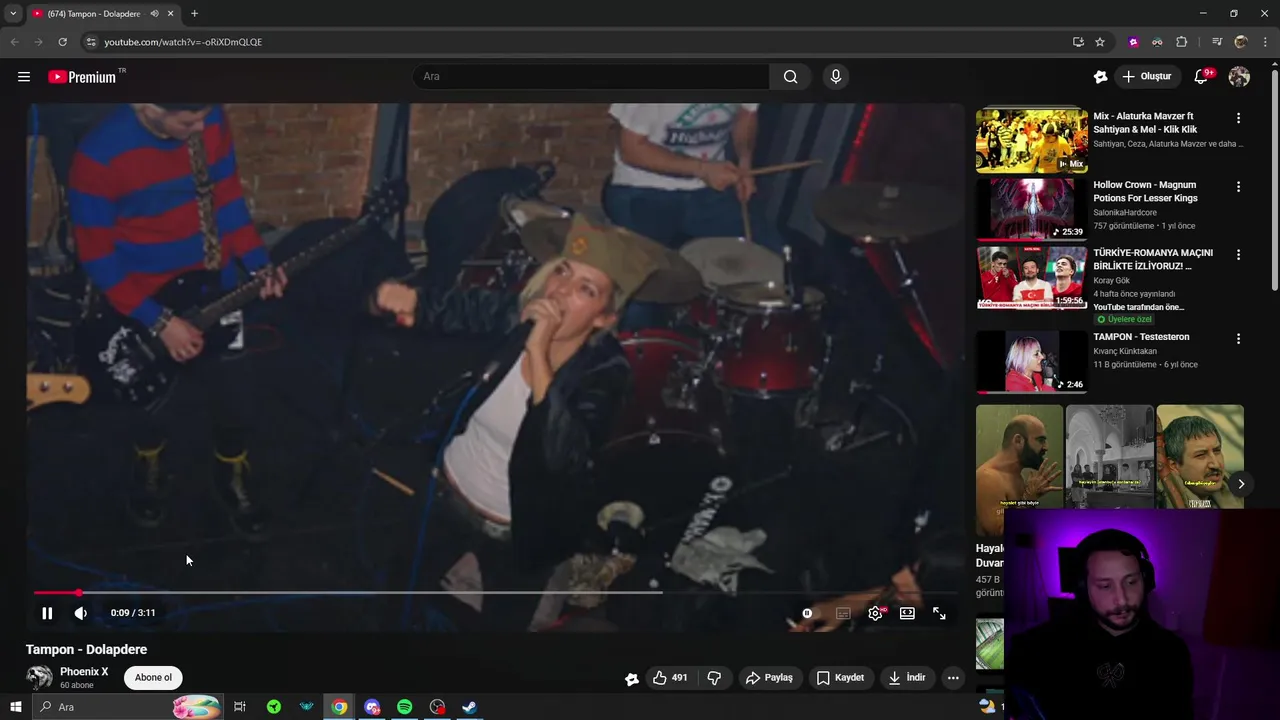This screenshot has width=1280, height=720.
Task: Open Spotify from the taskbar
Action: (404, 707)
